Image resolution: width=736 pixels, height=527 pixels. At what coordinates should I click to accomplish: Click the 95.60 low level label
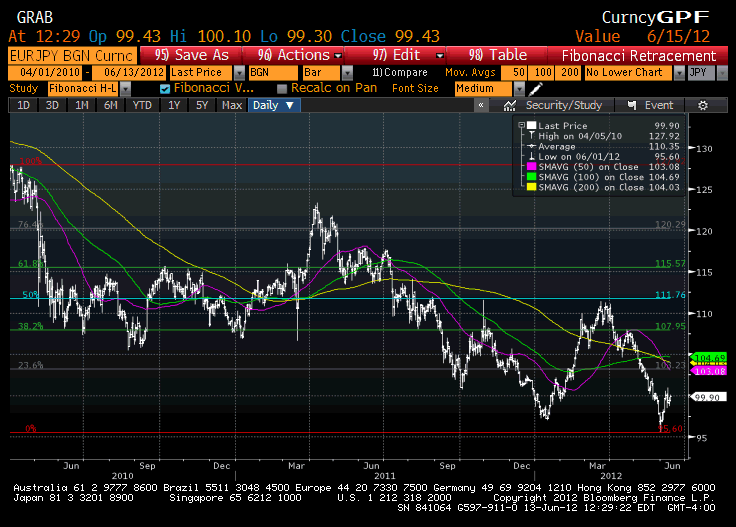point(670,428)
